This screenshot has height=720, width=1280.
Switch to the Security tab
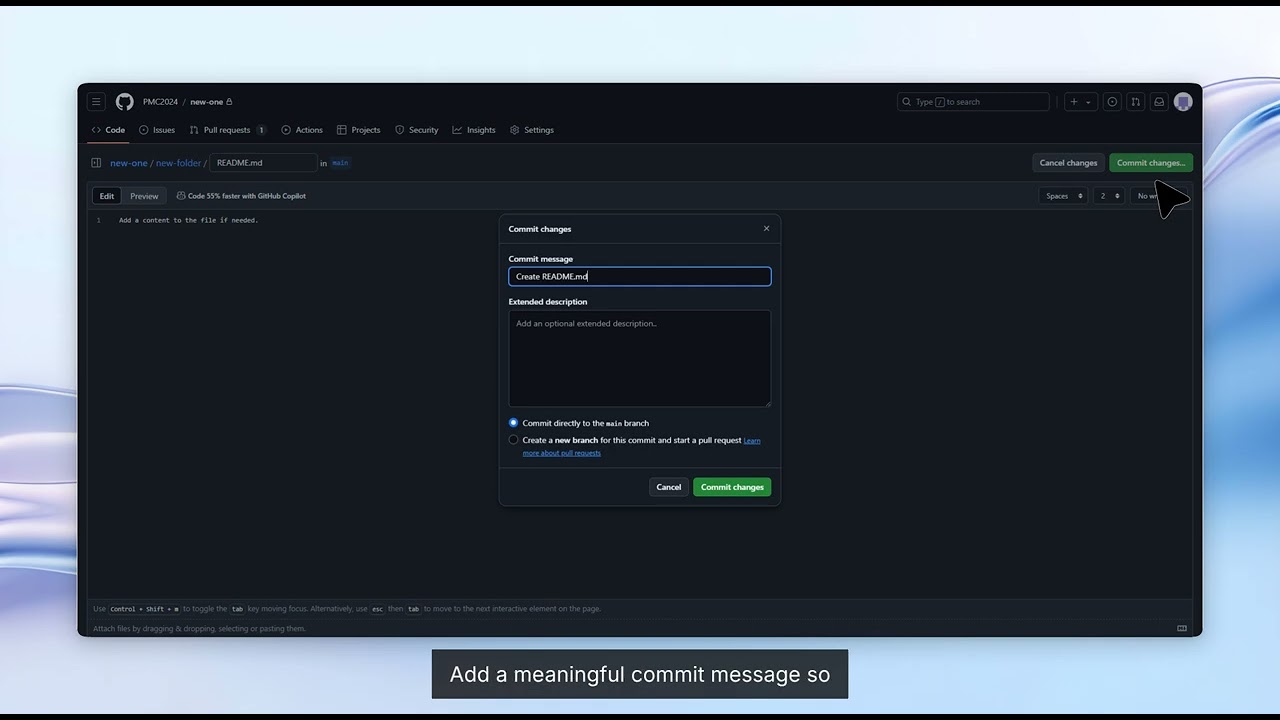coord(417,130)
